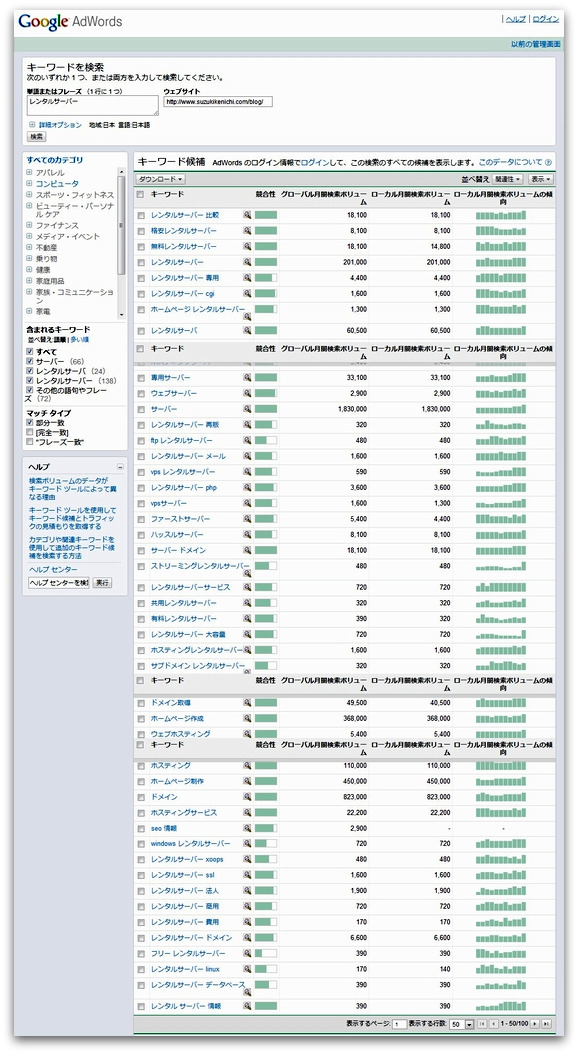Click the vpsサーバー keyword link
The width and height of the screenshot is (578, 1054).
[x=169, y=503]
